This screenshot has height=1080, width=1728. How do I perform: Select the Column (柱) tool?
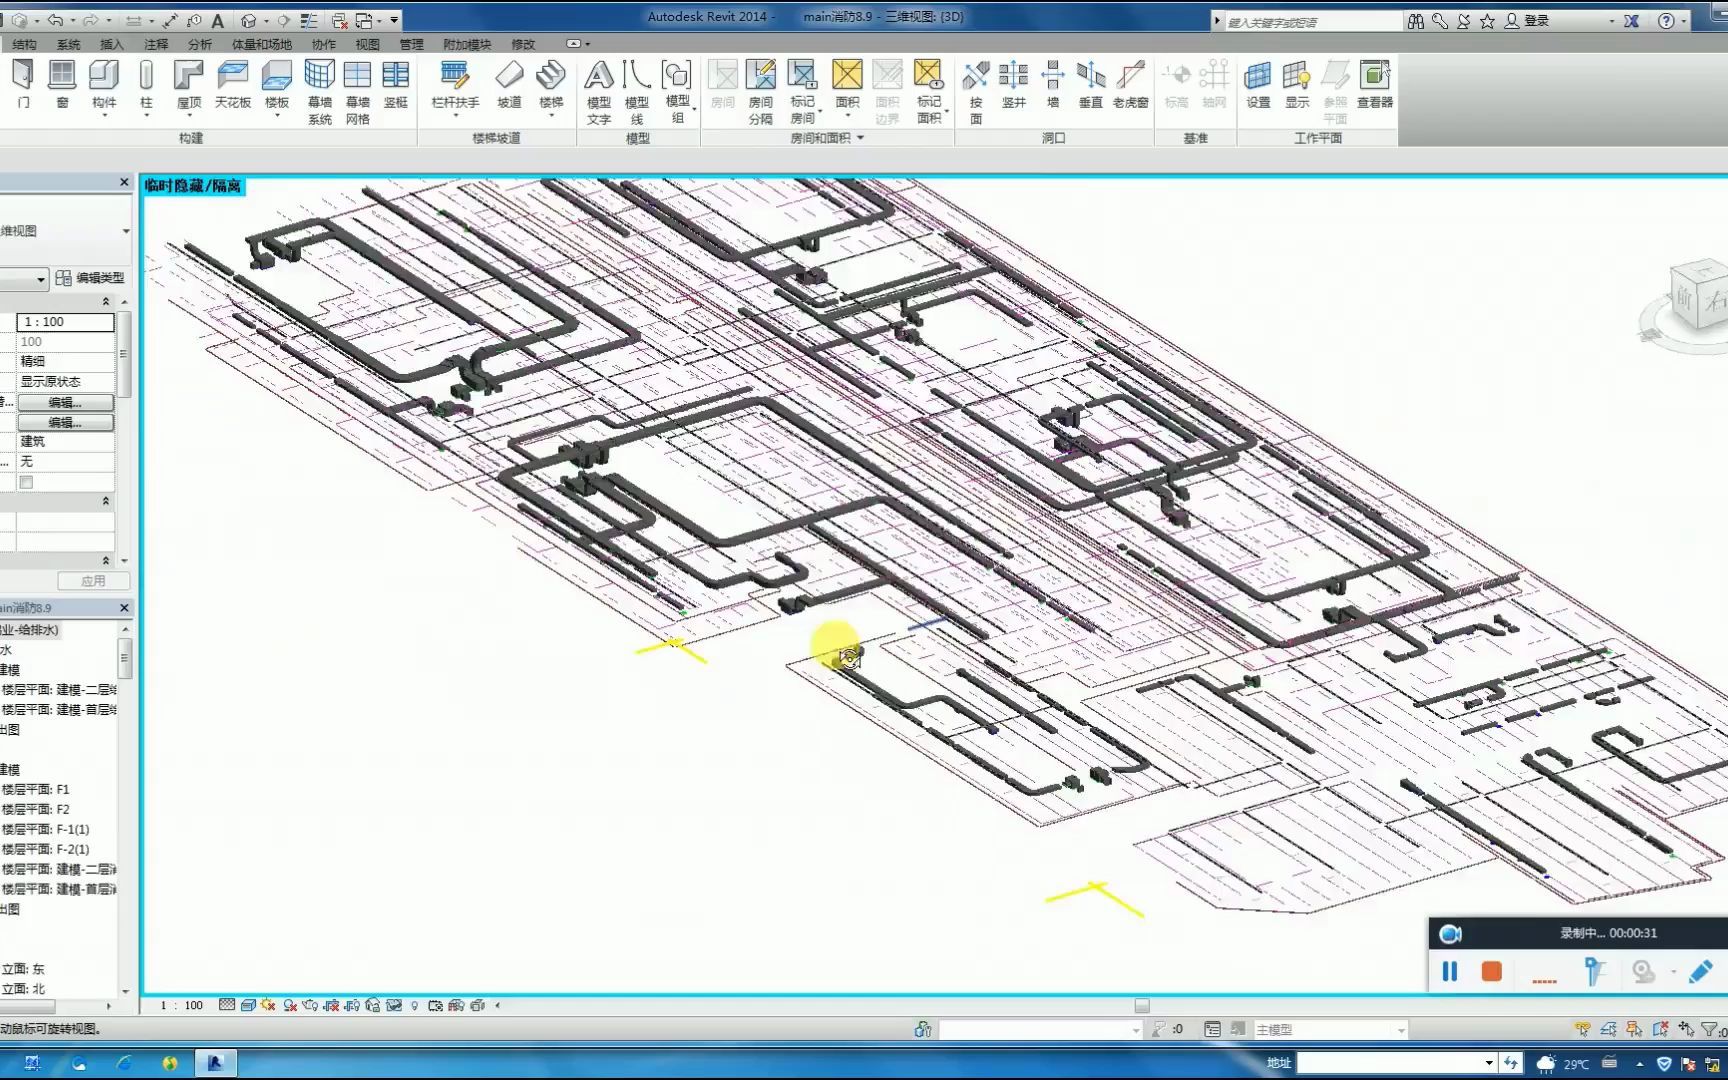(146, 86)
